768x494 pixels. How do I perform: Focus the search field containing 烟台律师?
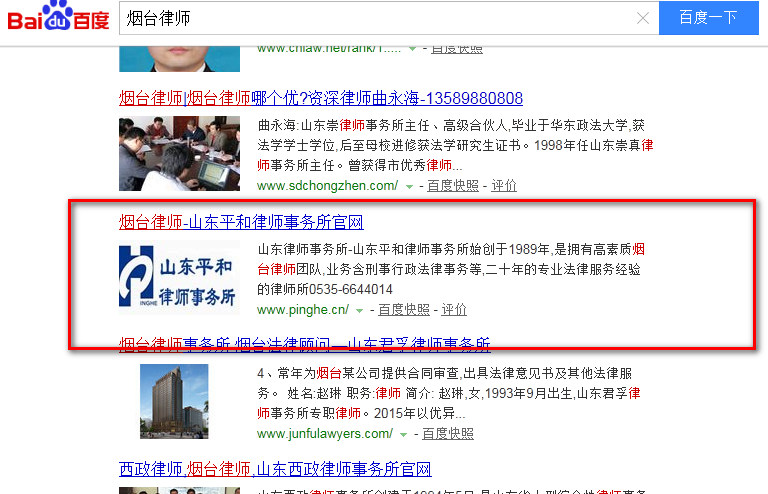(380, 18)
